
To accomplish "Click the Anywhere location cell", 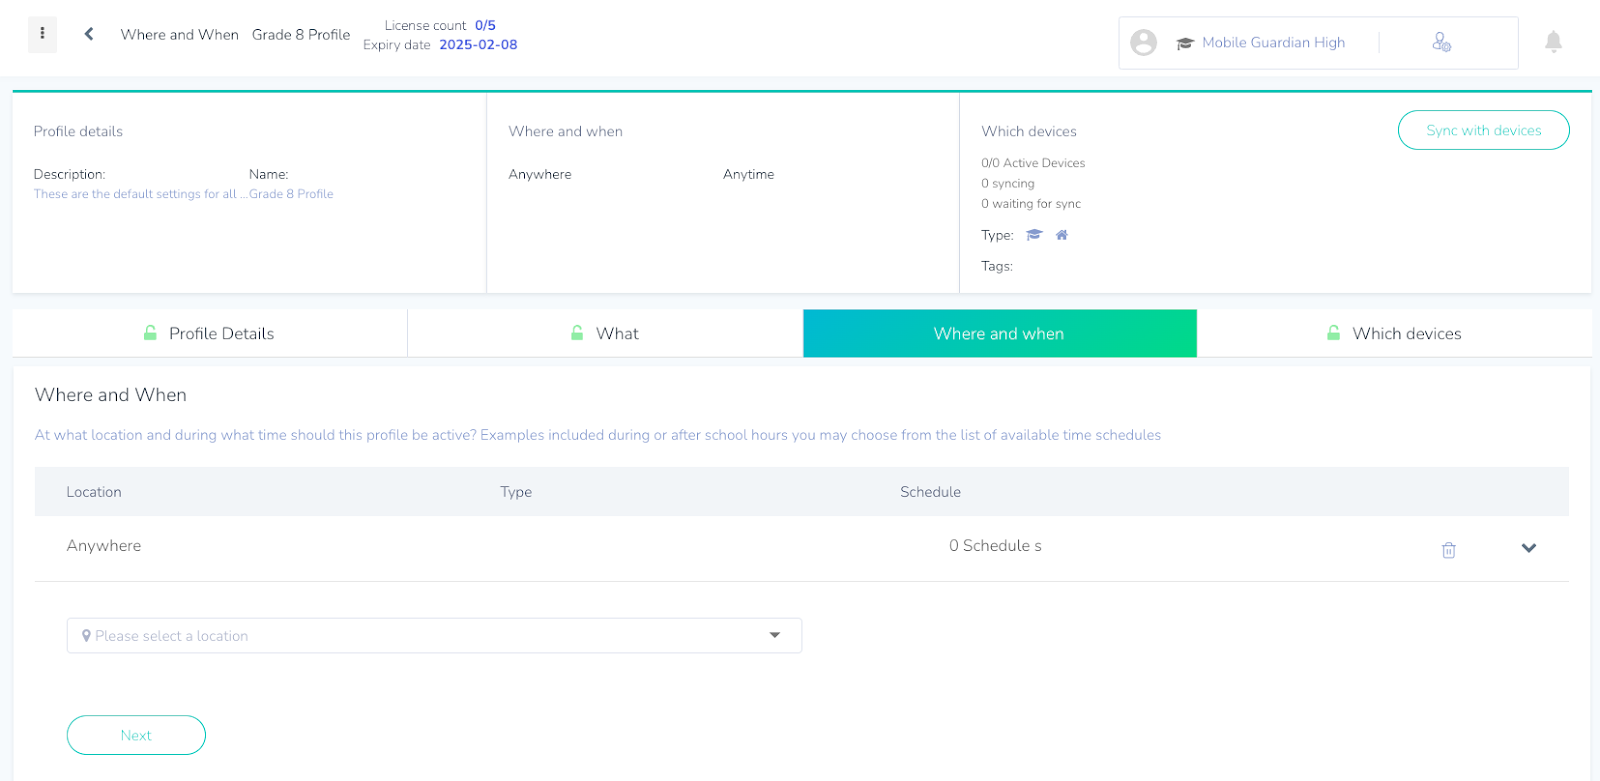I will coord(104,546).
